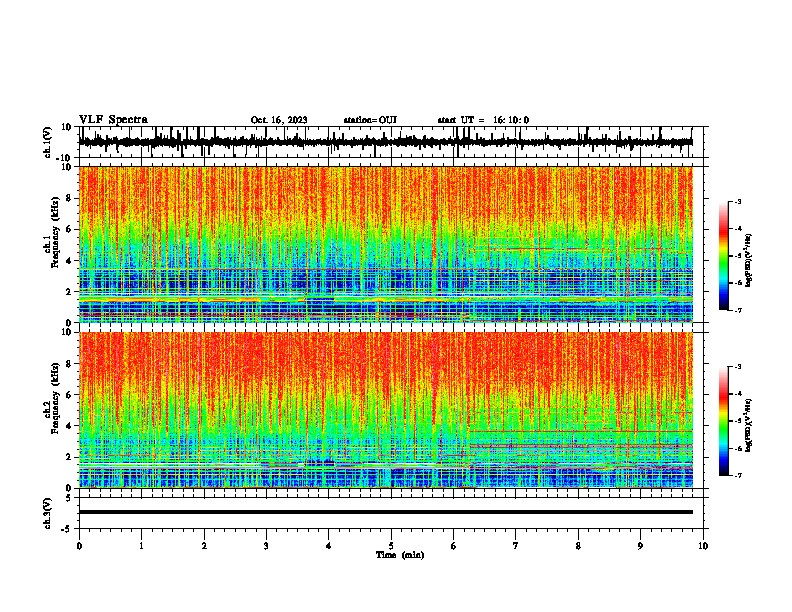
Task: Click the "Time (min)" x-axis title
Action: point(400,555)
